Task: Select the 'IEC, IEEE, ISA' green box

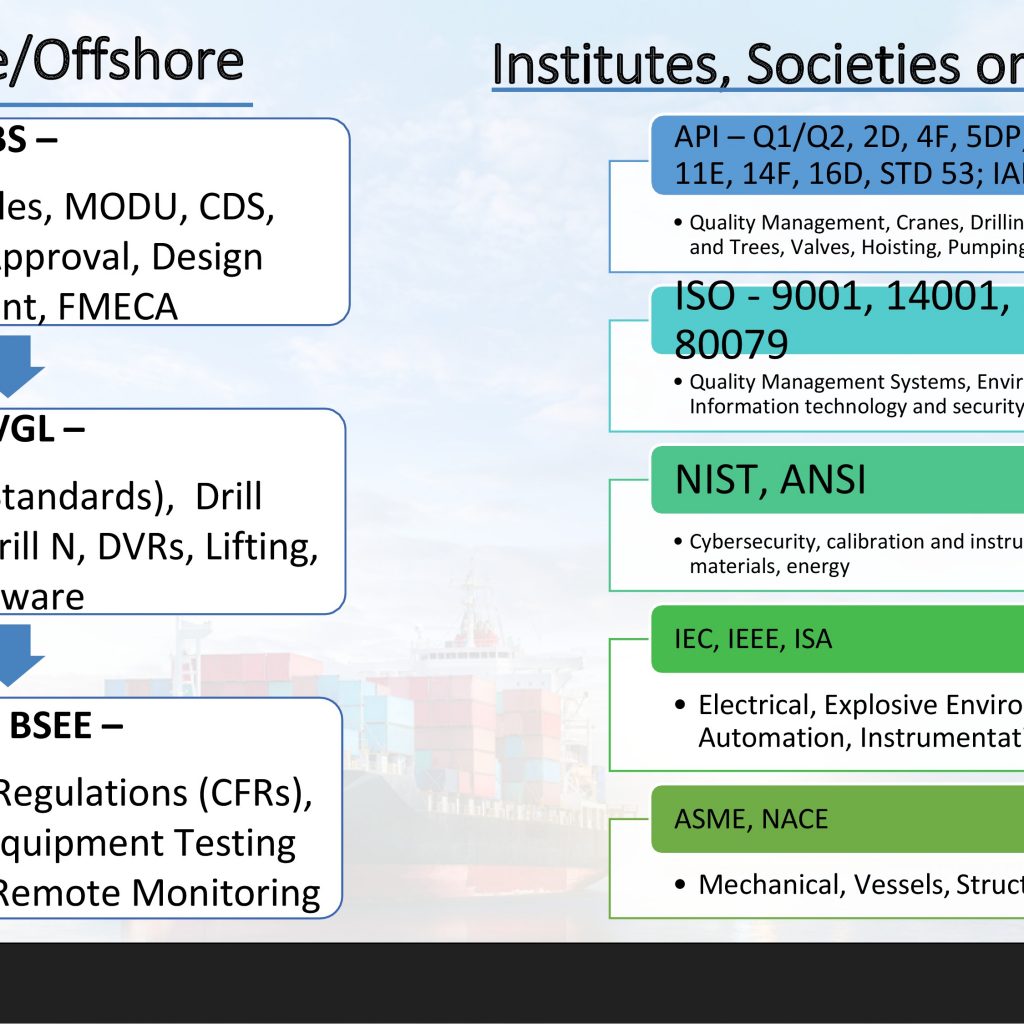Action: coord(837,639)
